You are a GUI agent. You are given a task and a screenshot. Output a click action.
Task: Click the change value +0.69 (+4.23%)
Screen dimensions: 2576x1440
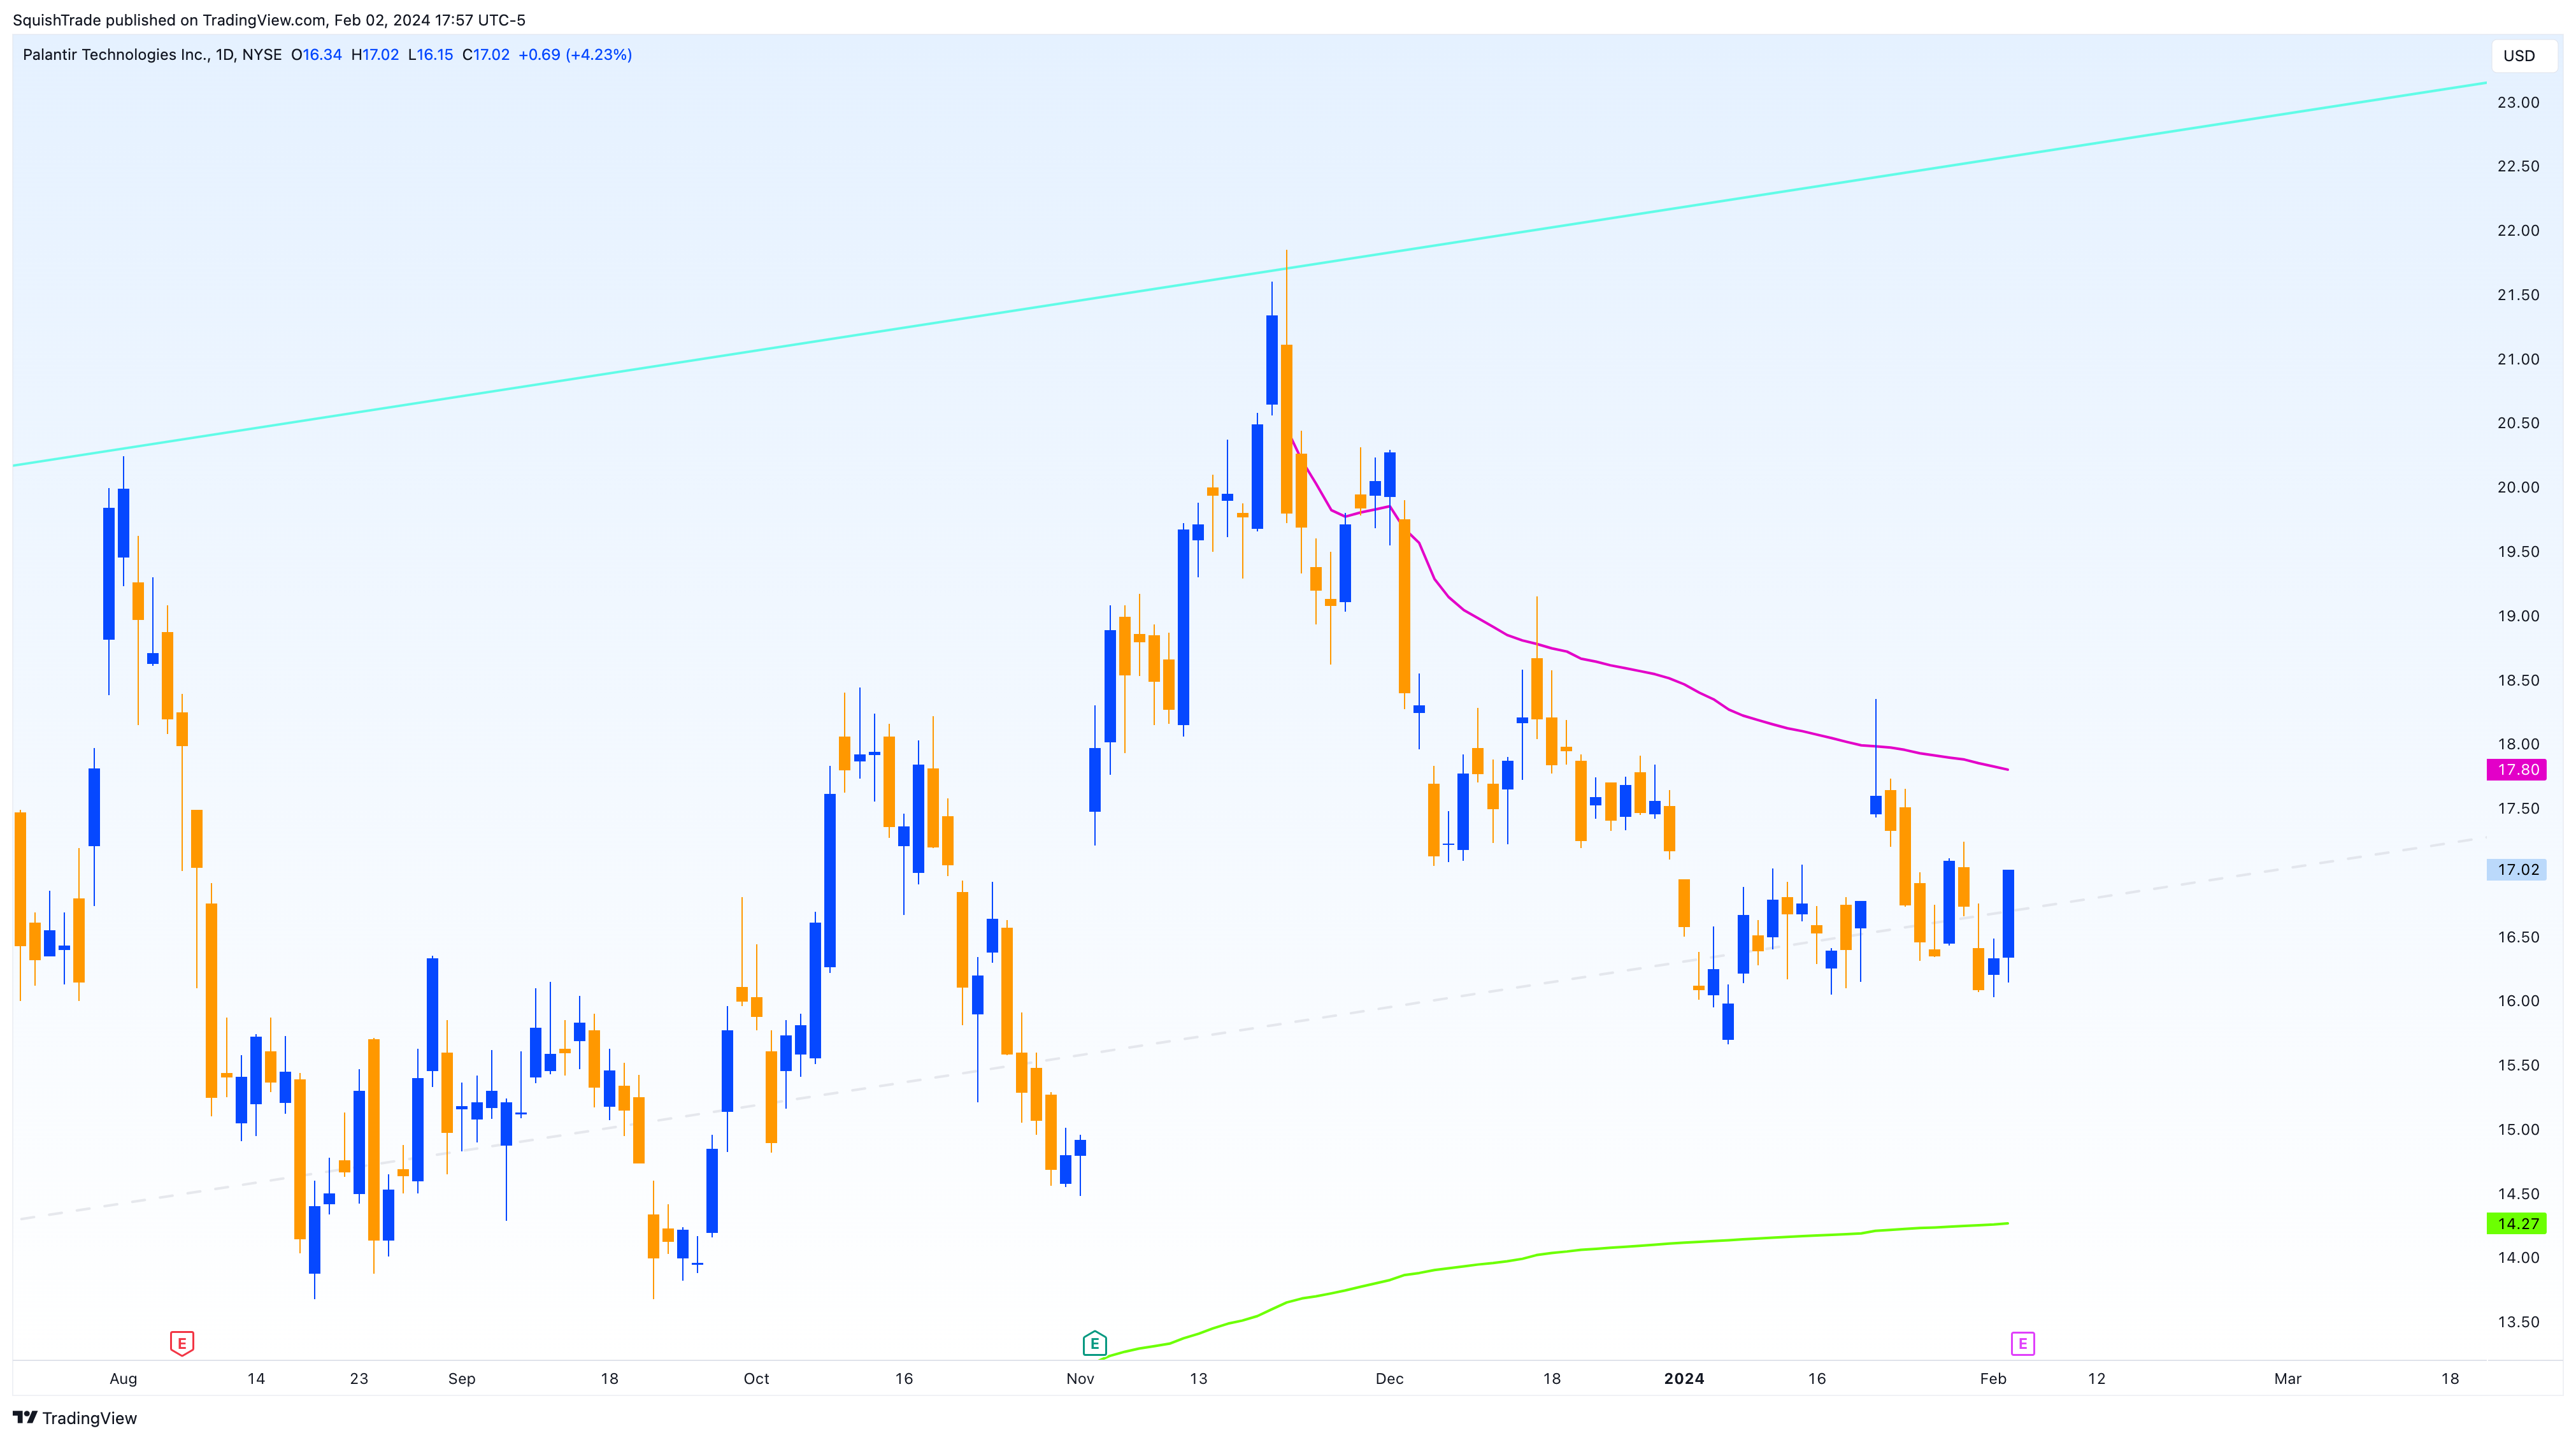(x=575, y=55)
